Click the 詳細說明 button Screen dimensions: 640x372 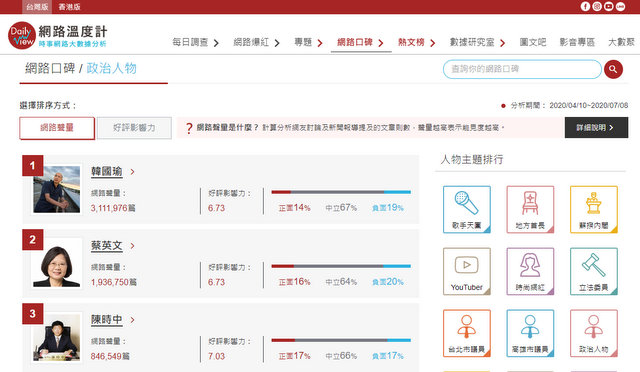596,127
